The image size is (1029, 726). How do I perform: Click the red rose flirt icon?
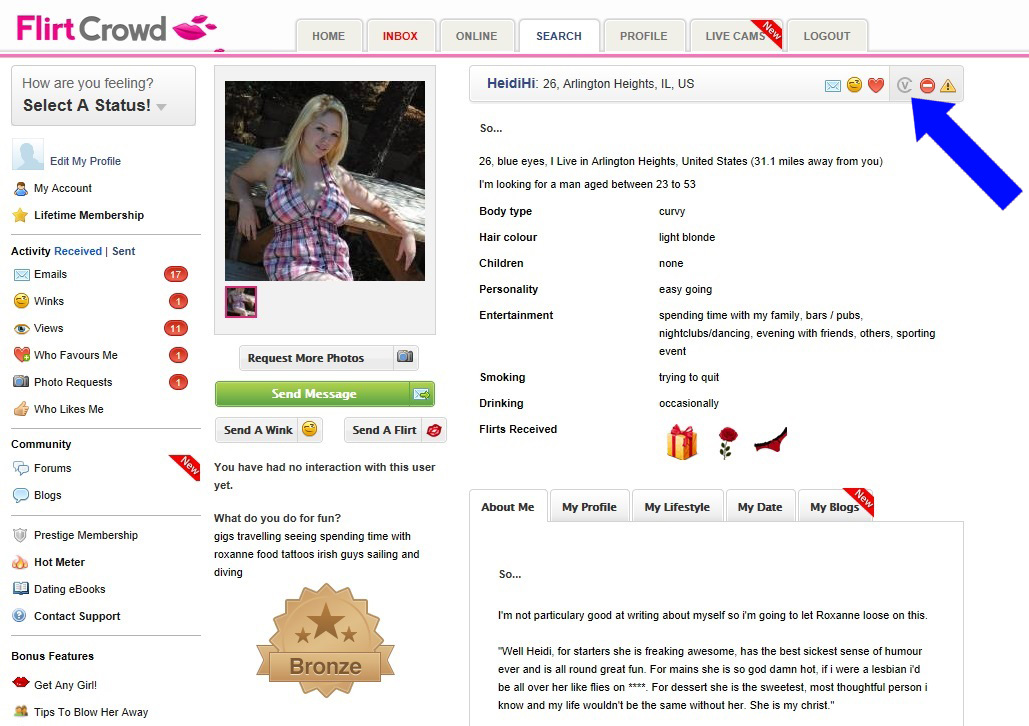[726, 442]
